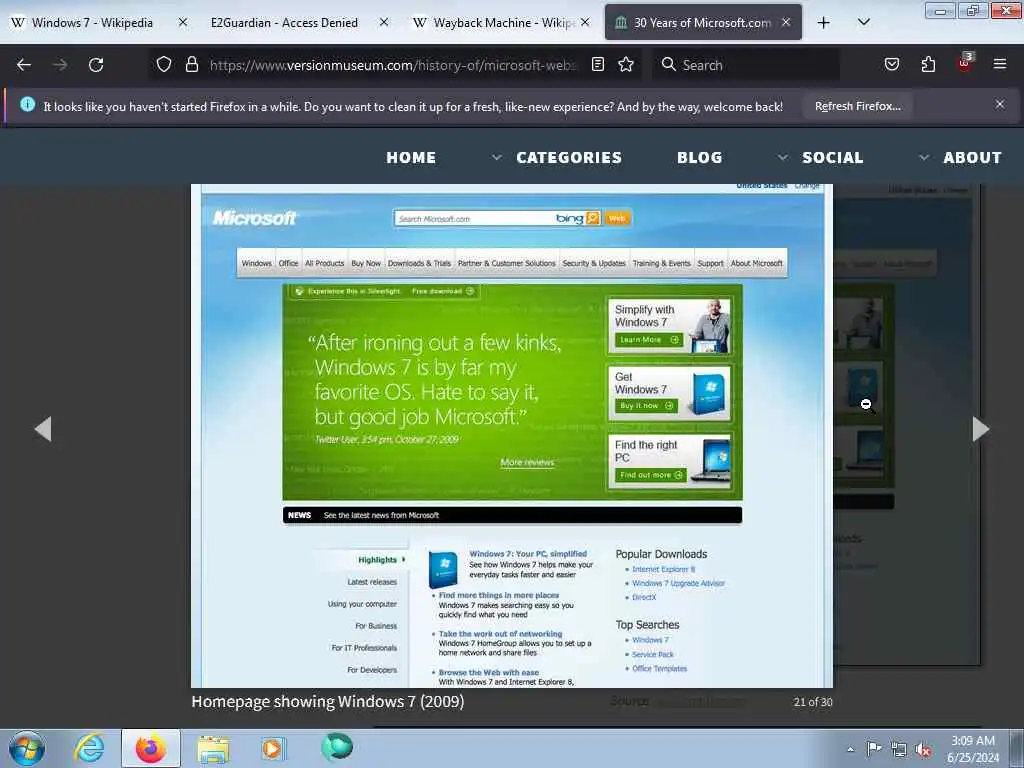1024x768 pixels.
Task: Launch Internet Explorer from taskbar
Action: tap(89, 748)
